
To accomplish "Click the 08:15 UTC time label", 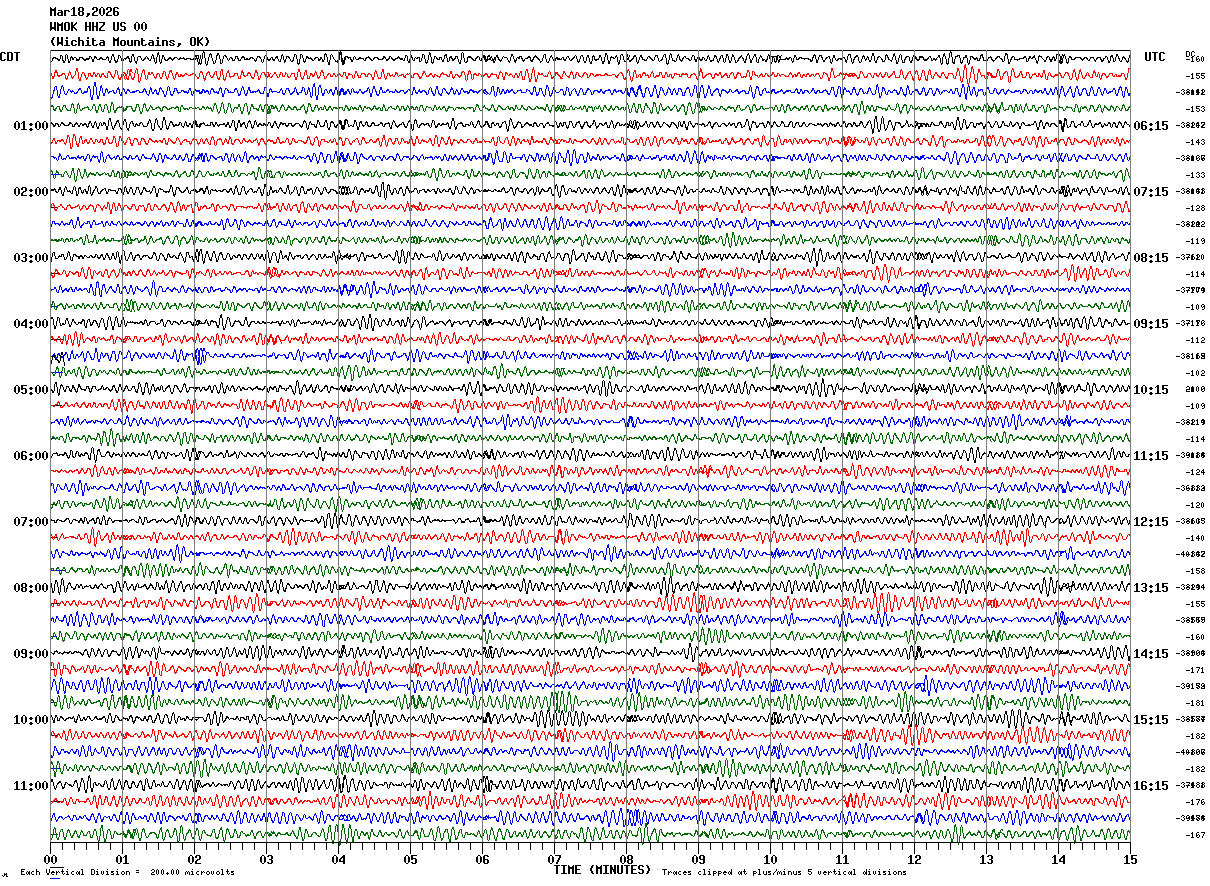I will pyautogui.click(x=1151, y=258).
